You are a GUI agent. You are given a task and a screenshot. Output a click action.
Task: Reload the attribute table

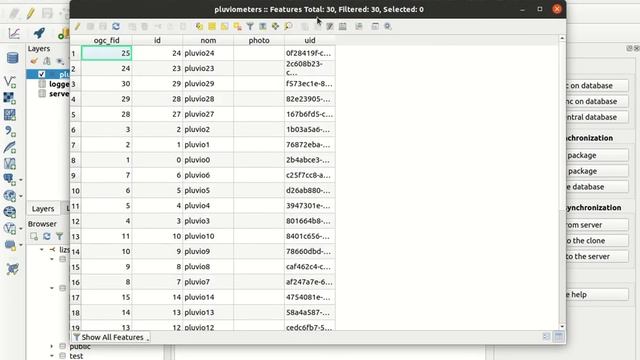(x=116, y=27)
